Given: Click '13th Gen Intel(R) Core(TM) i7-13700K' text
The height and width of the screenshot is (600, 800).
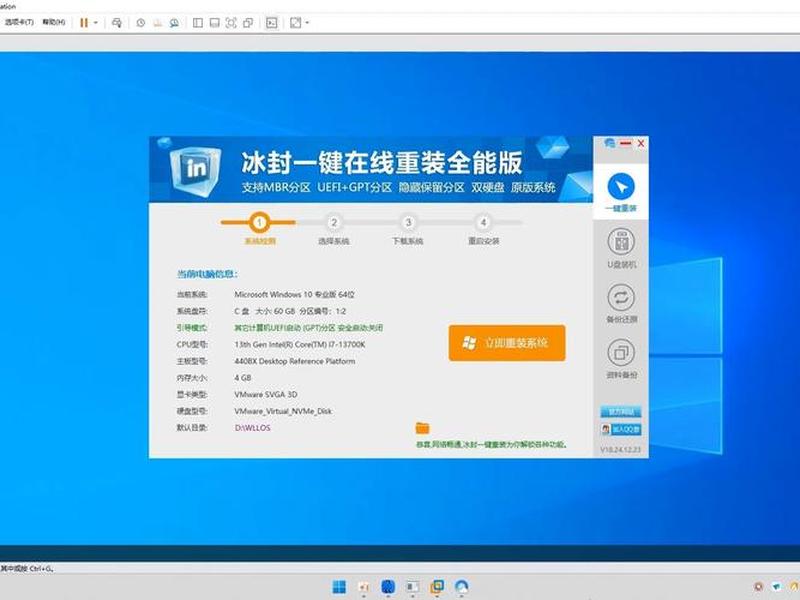Looking at the screenshot, I should pyautogui.click(x=300, y=344).
